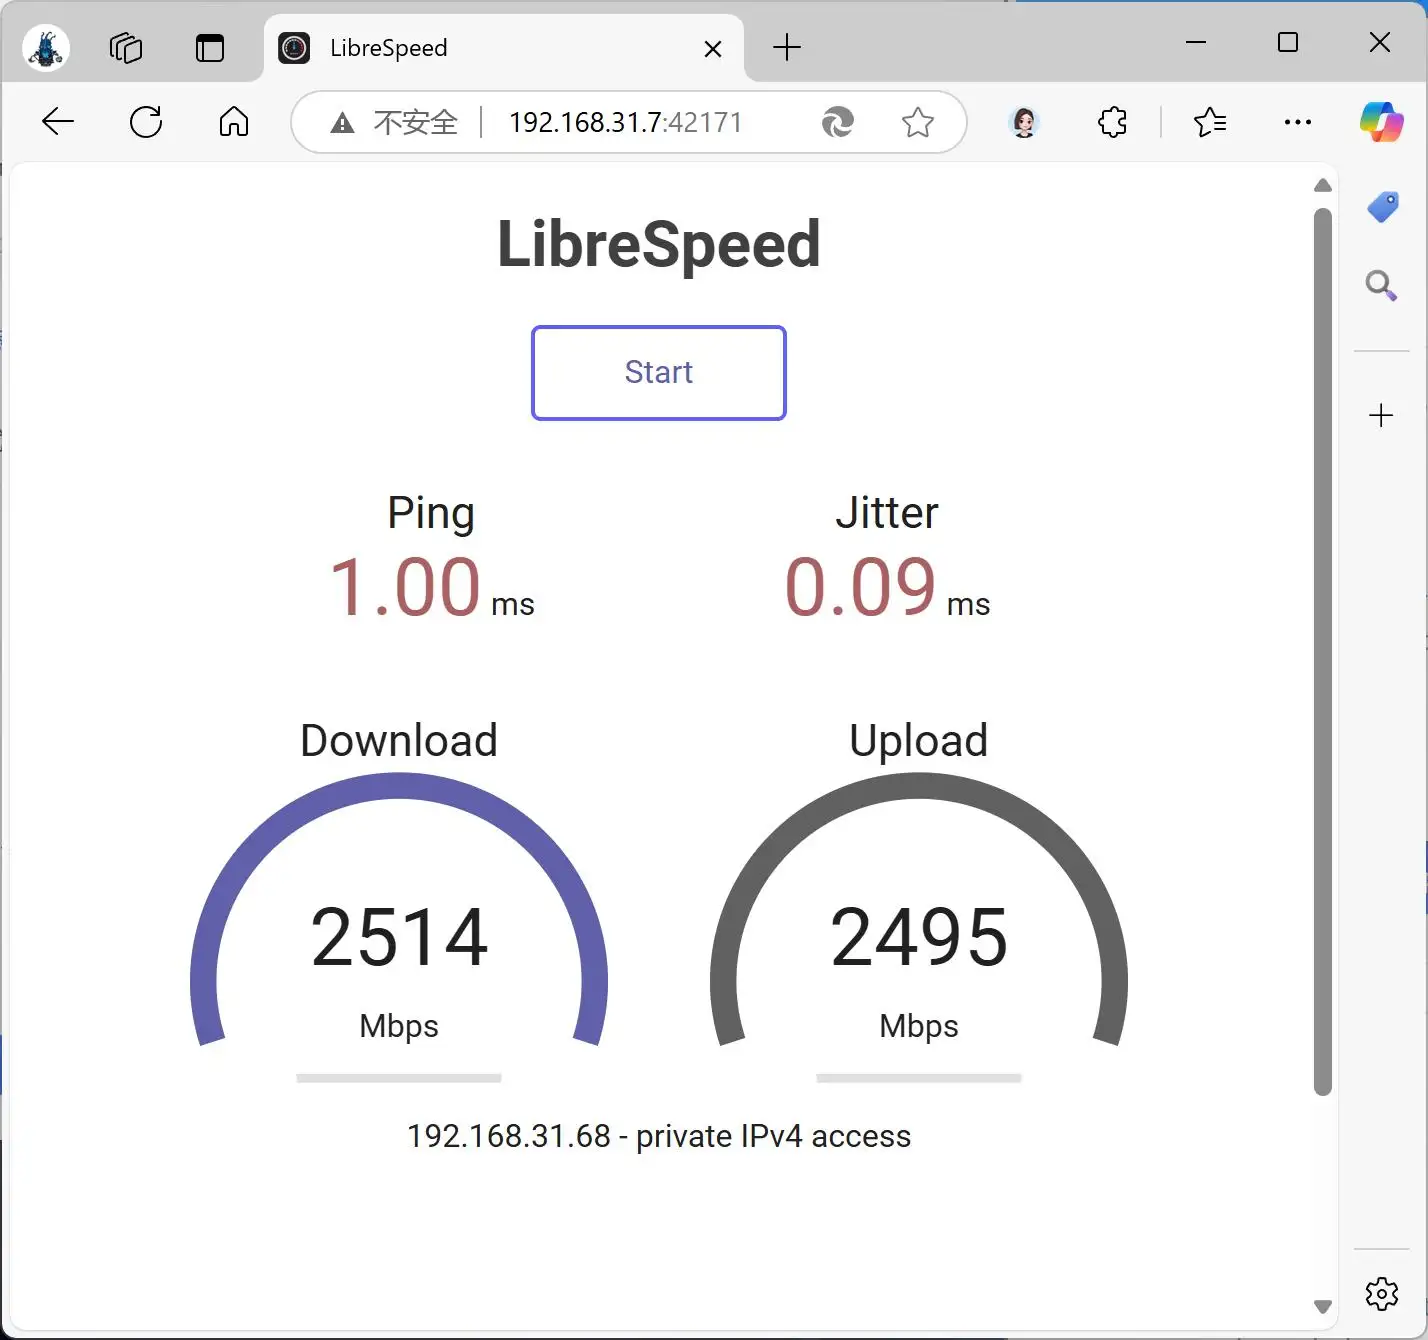Add this page to favorites with the star

(x=917, y=122)
